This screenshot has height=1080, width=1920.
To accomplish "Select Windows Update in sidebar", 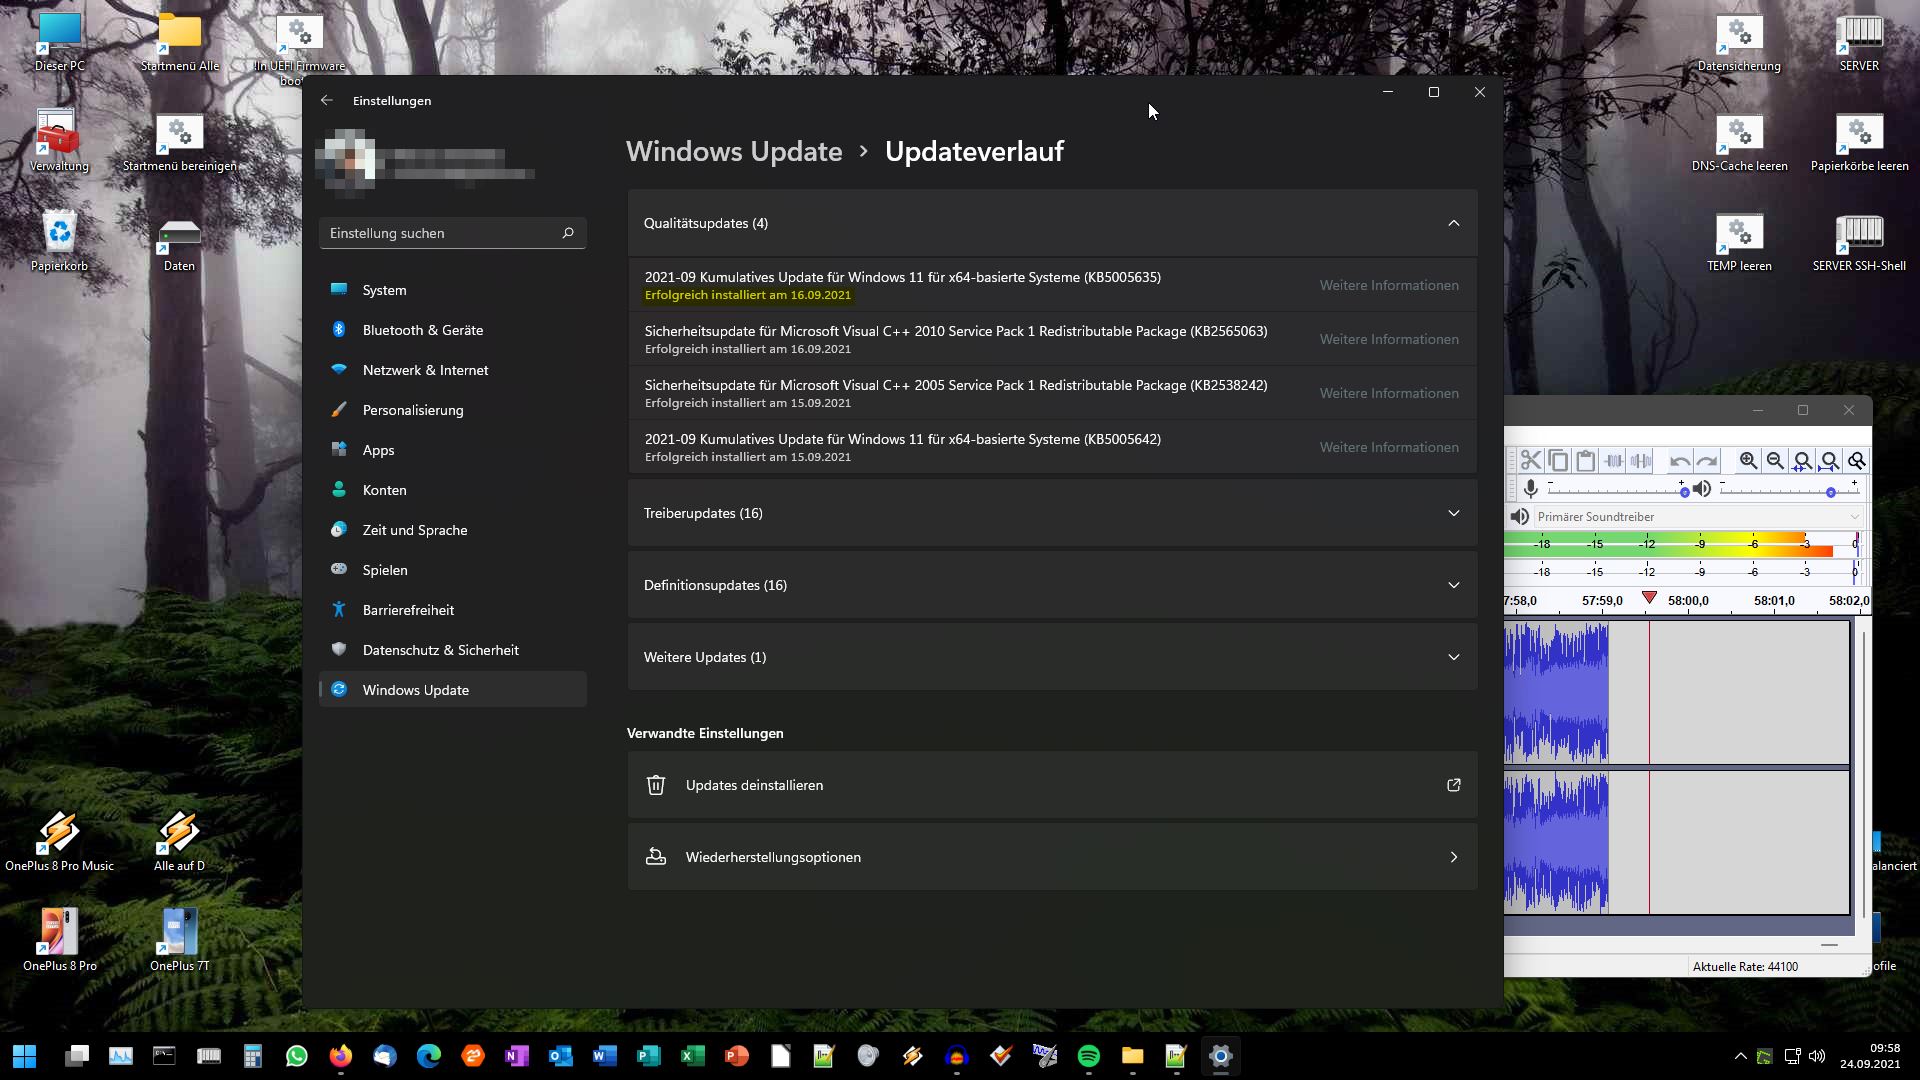I will pos(452,690).
